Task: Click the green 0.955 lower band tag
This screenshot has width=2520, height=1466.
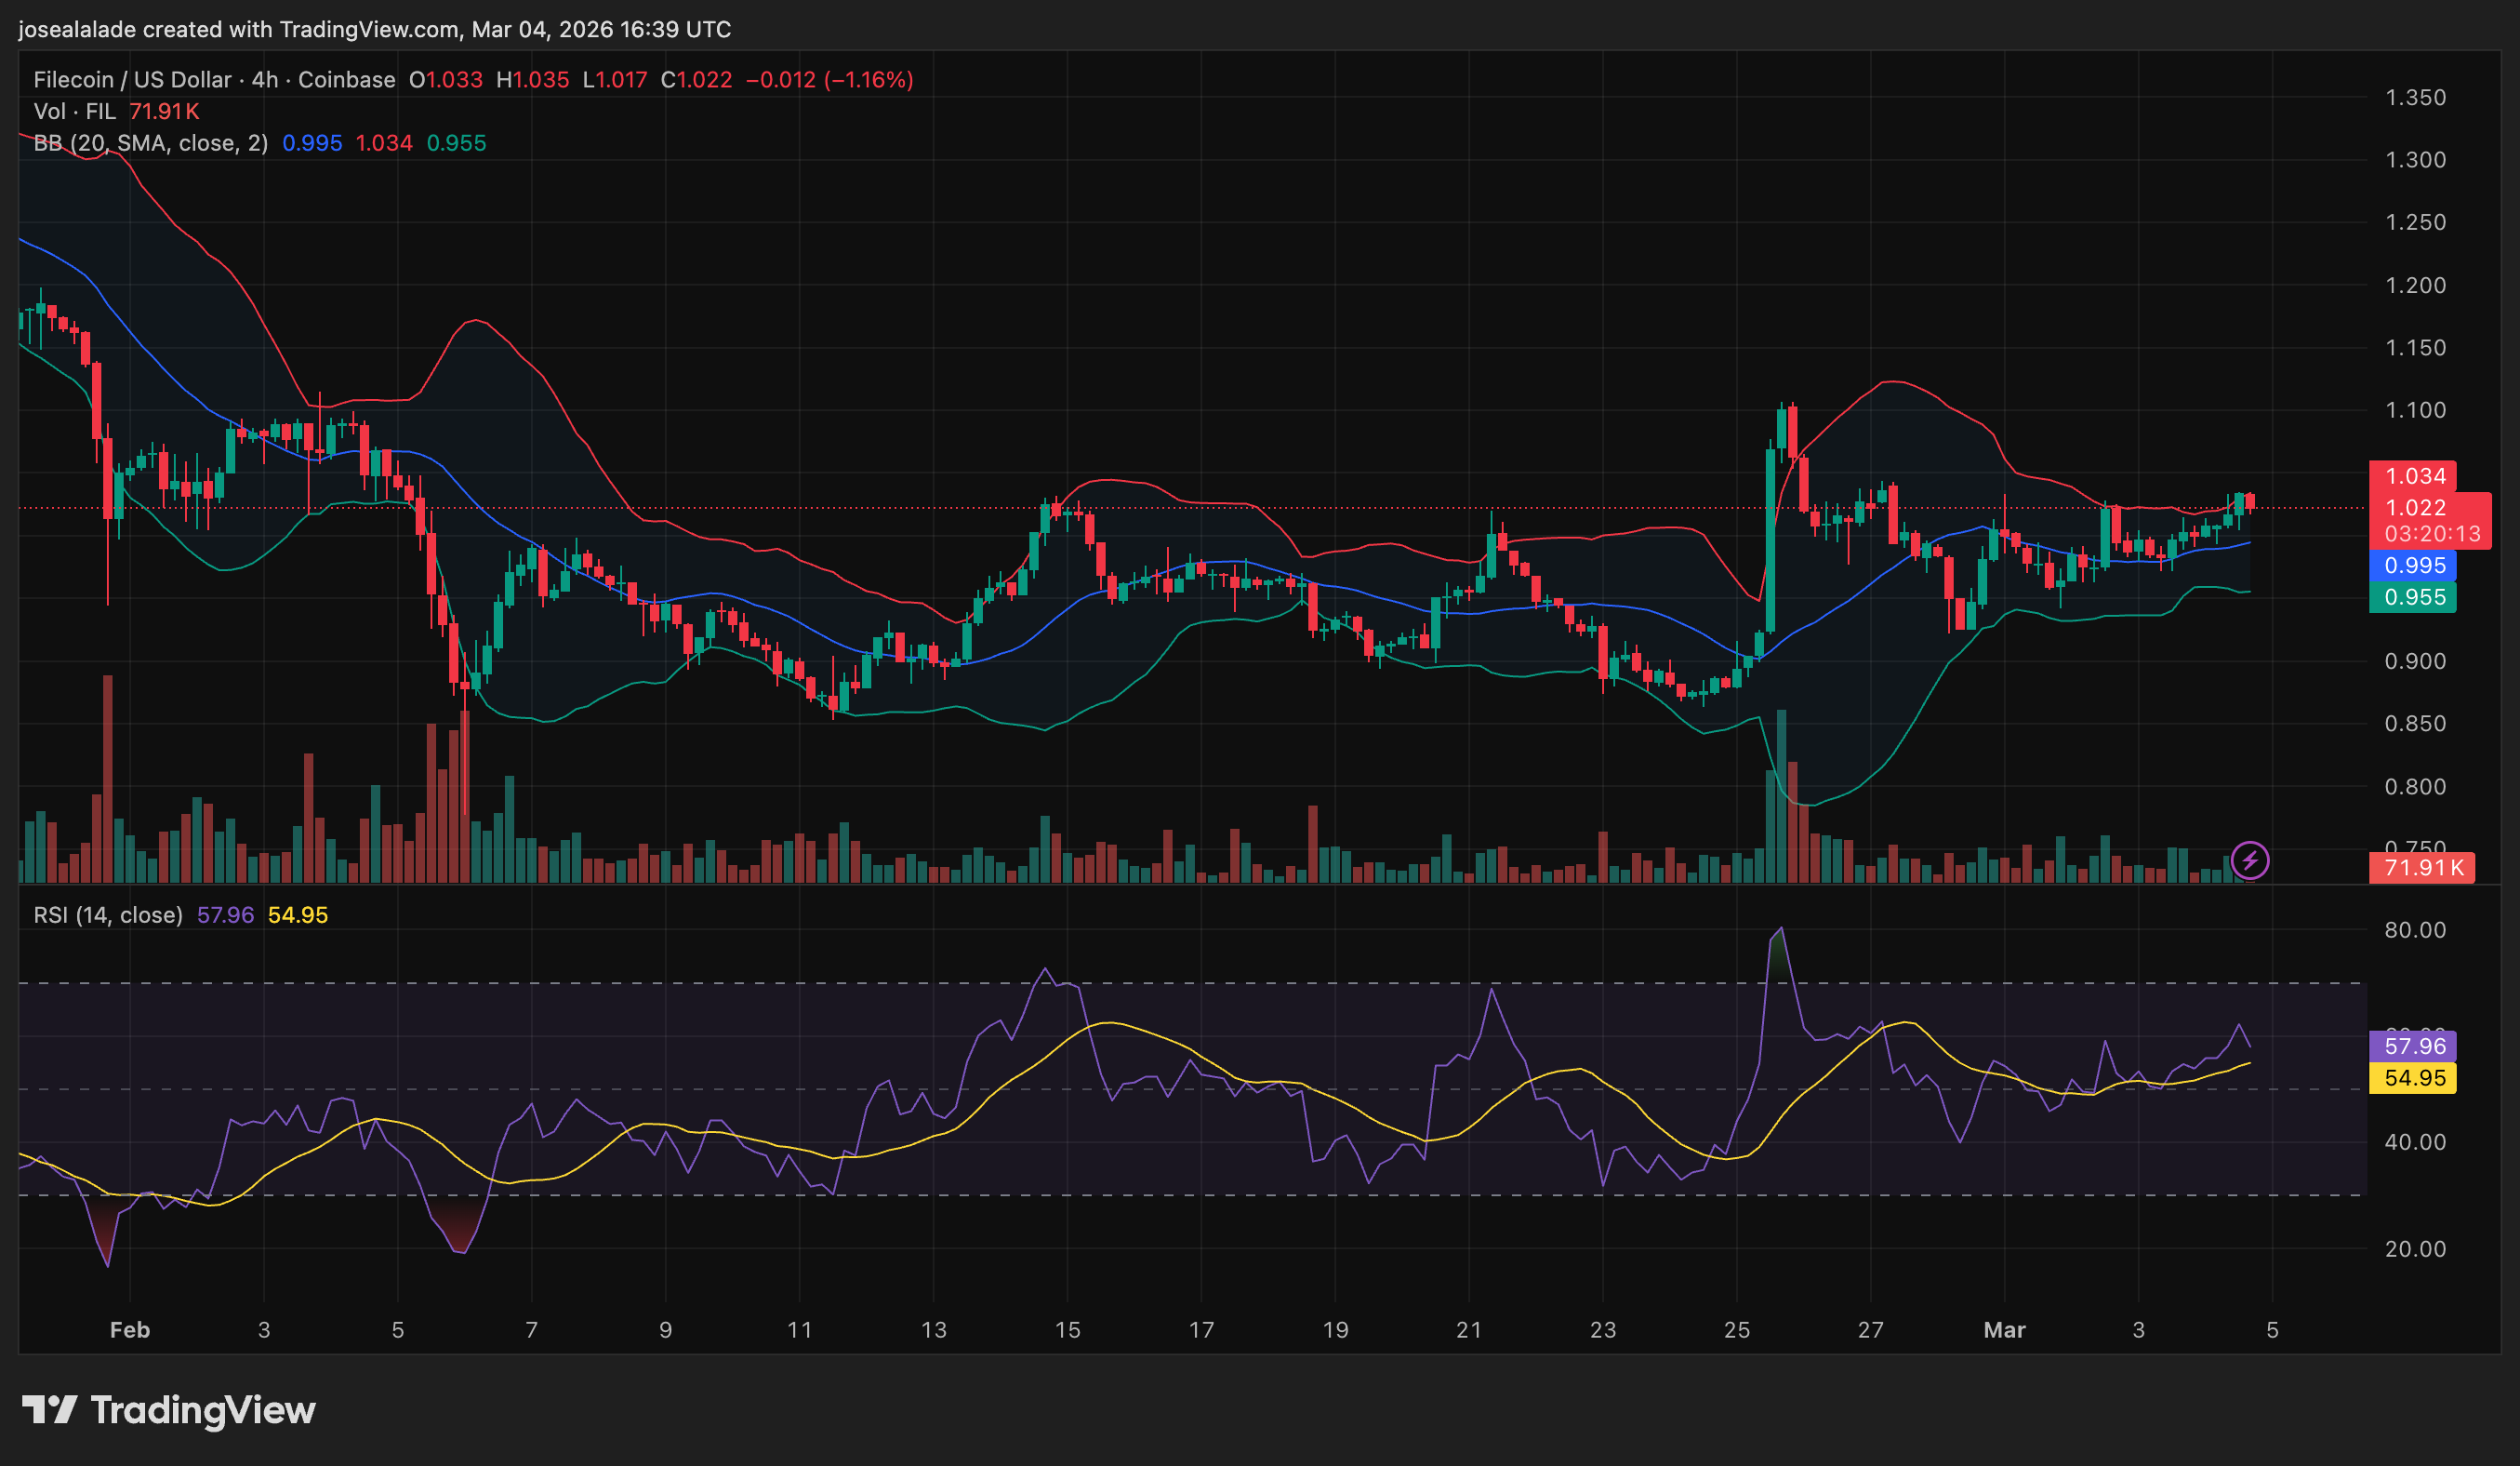Action: click(x=2414, y=597)
